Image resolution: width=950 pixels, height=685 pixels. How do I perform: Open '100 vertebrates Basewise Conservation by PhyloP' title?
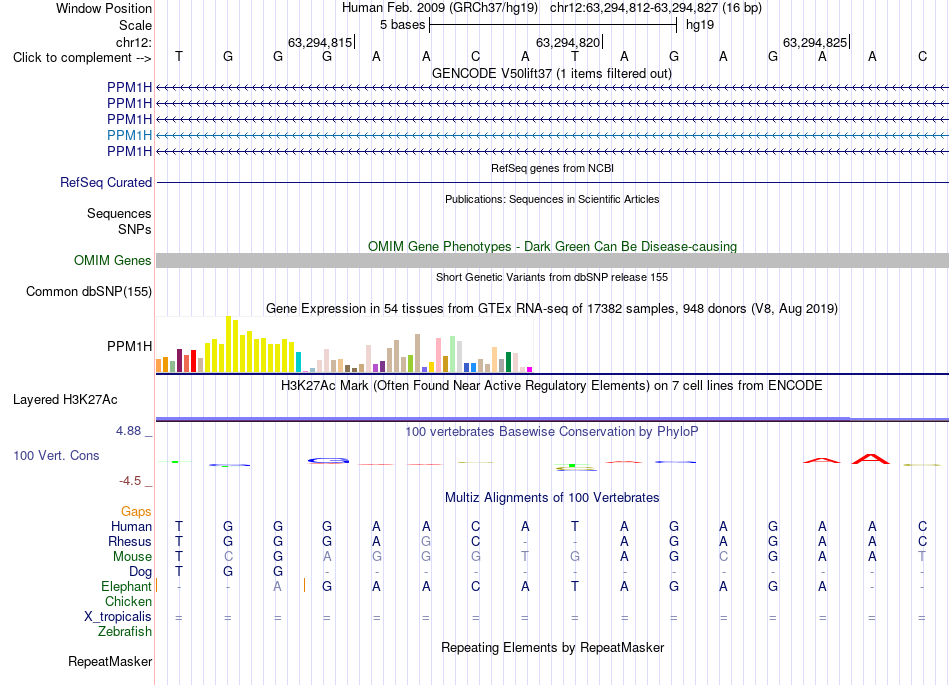[552, 432]
